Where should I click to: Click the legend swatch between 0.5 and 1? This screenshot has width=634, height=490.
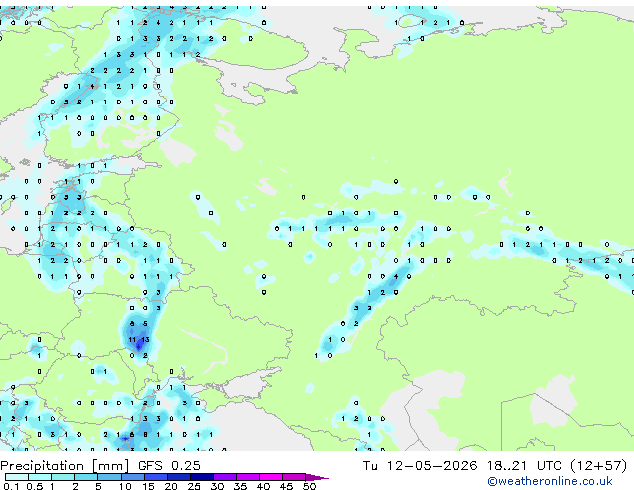pos(40,477)
